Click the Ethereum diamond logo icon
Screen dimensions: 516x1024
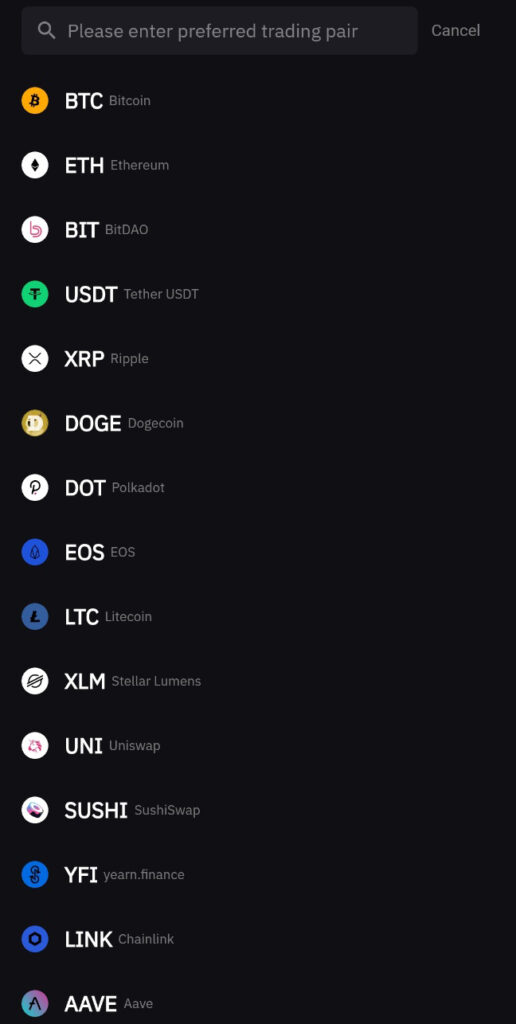click(x=35, y=165)
